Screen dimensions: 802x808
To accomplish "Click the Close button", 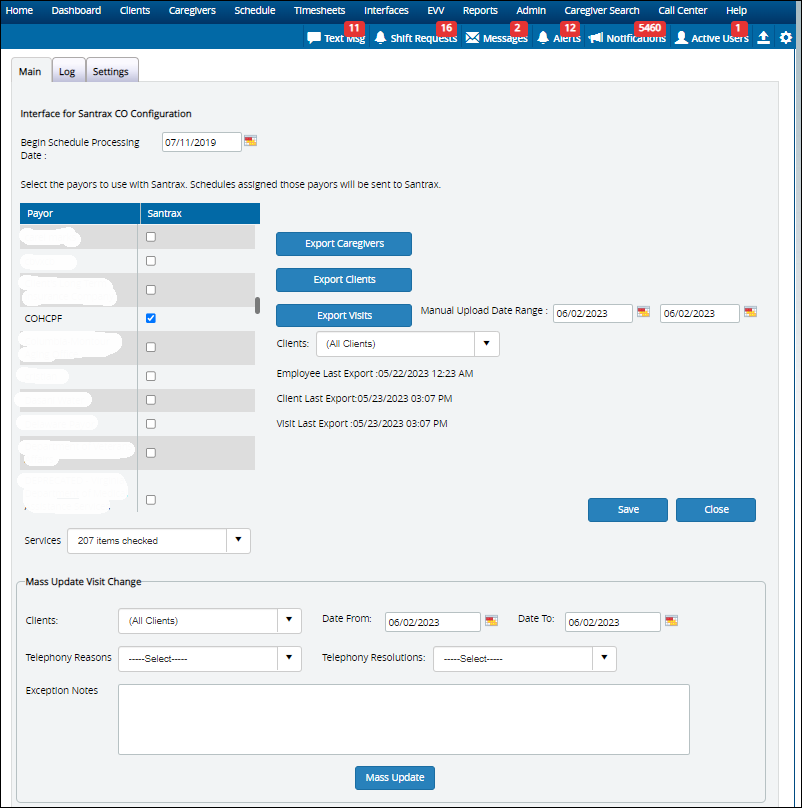I will click(716, 510).
